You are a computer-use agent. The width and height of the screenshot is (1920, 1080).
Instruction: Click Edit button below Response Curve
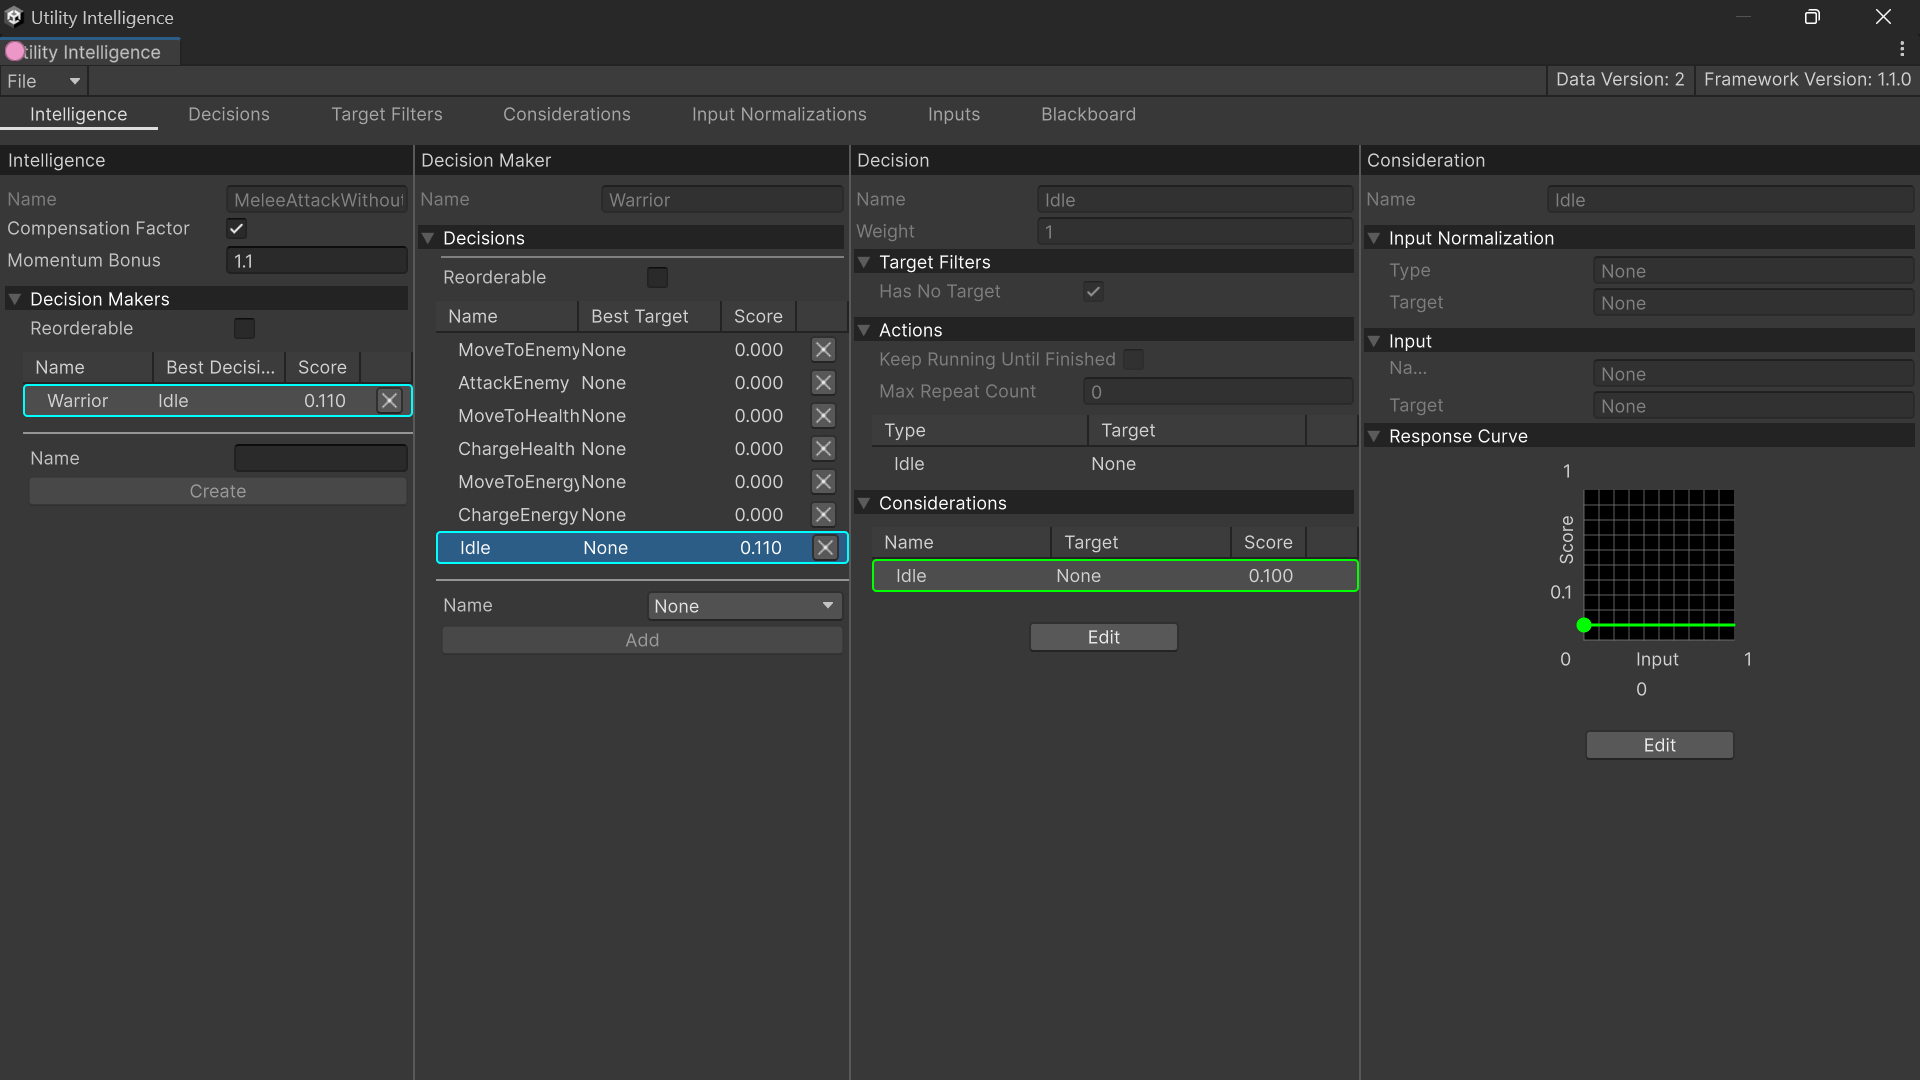point(1660,745)
